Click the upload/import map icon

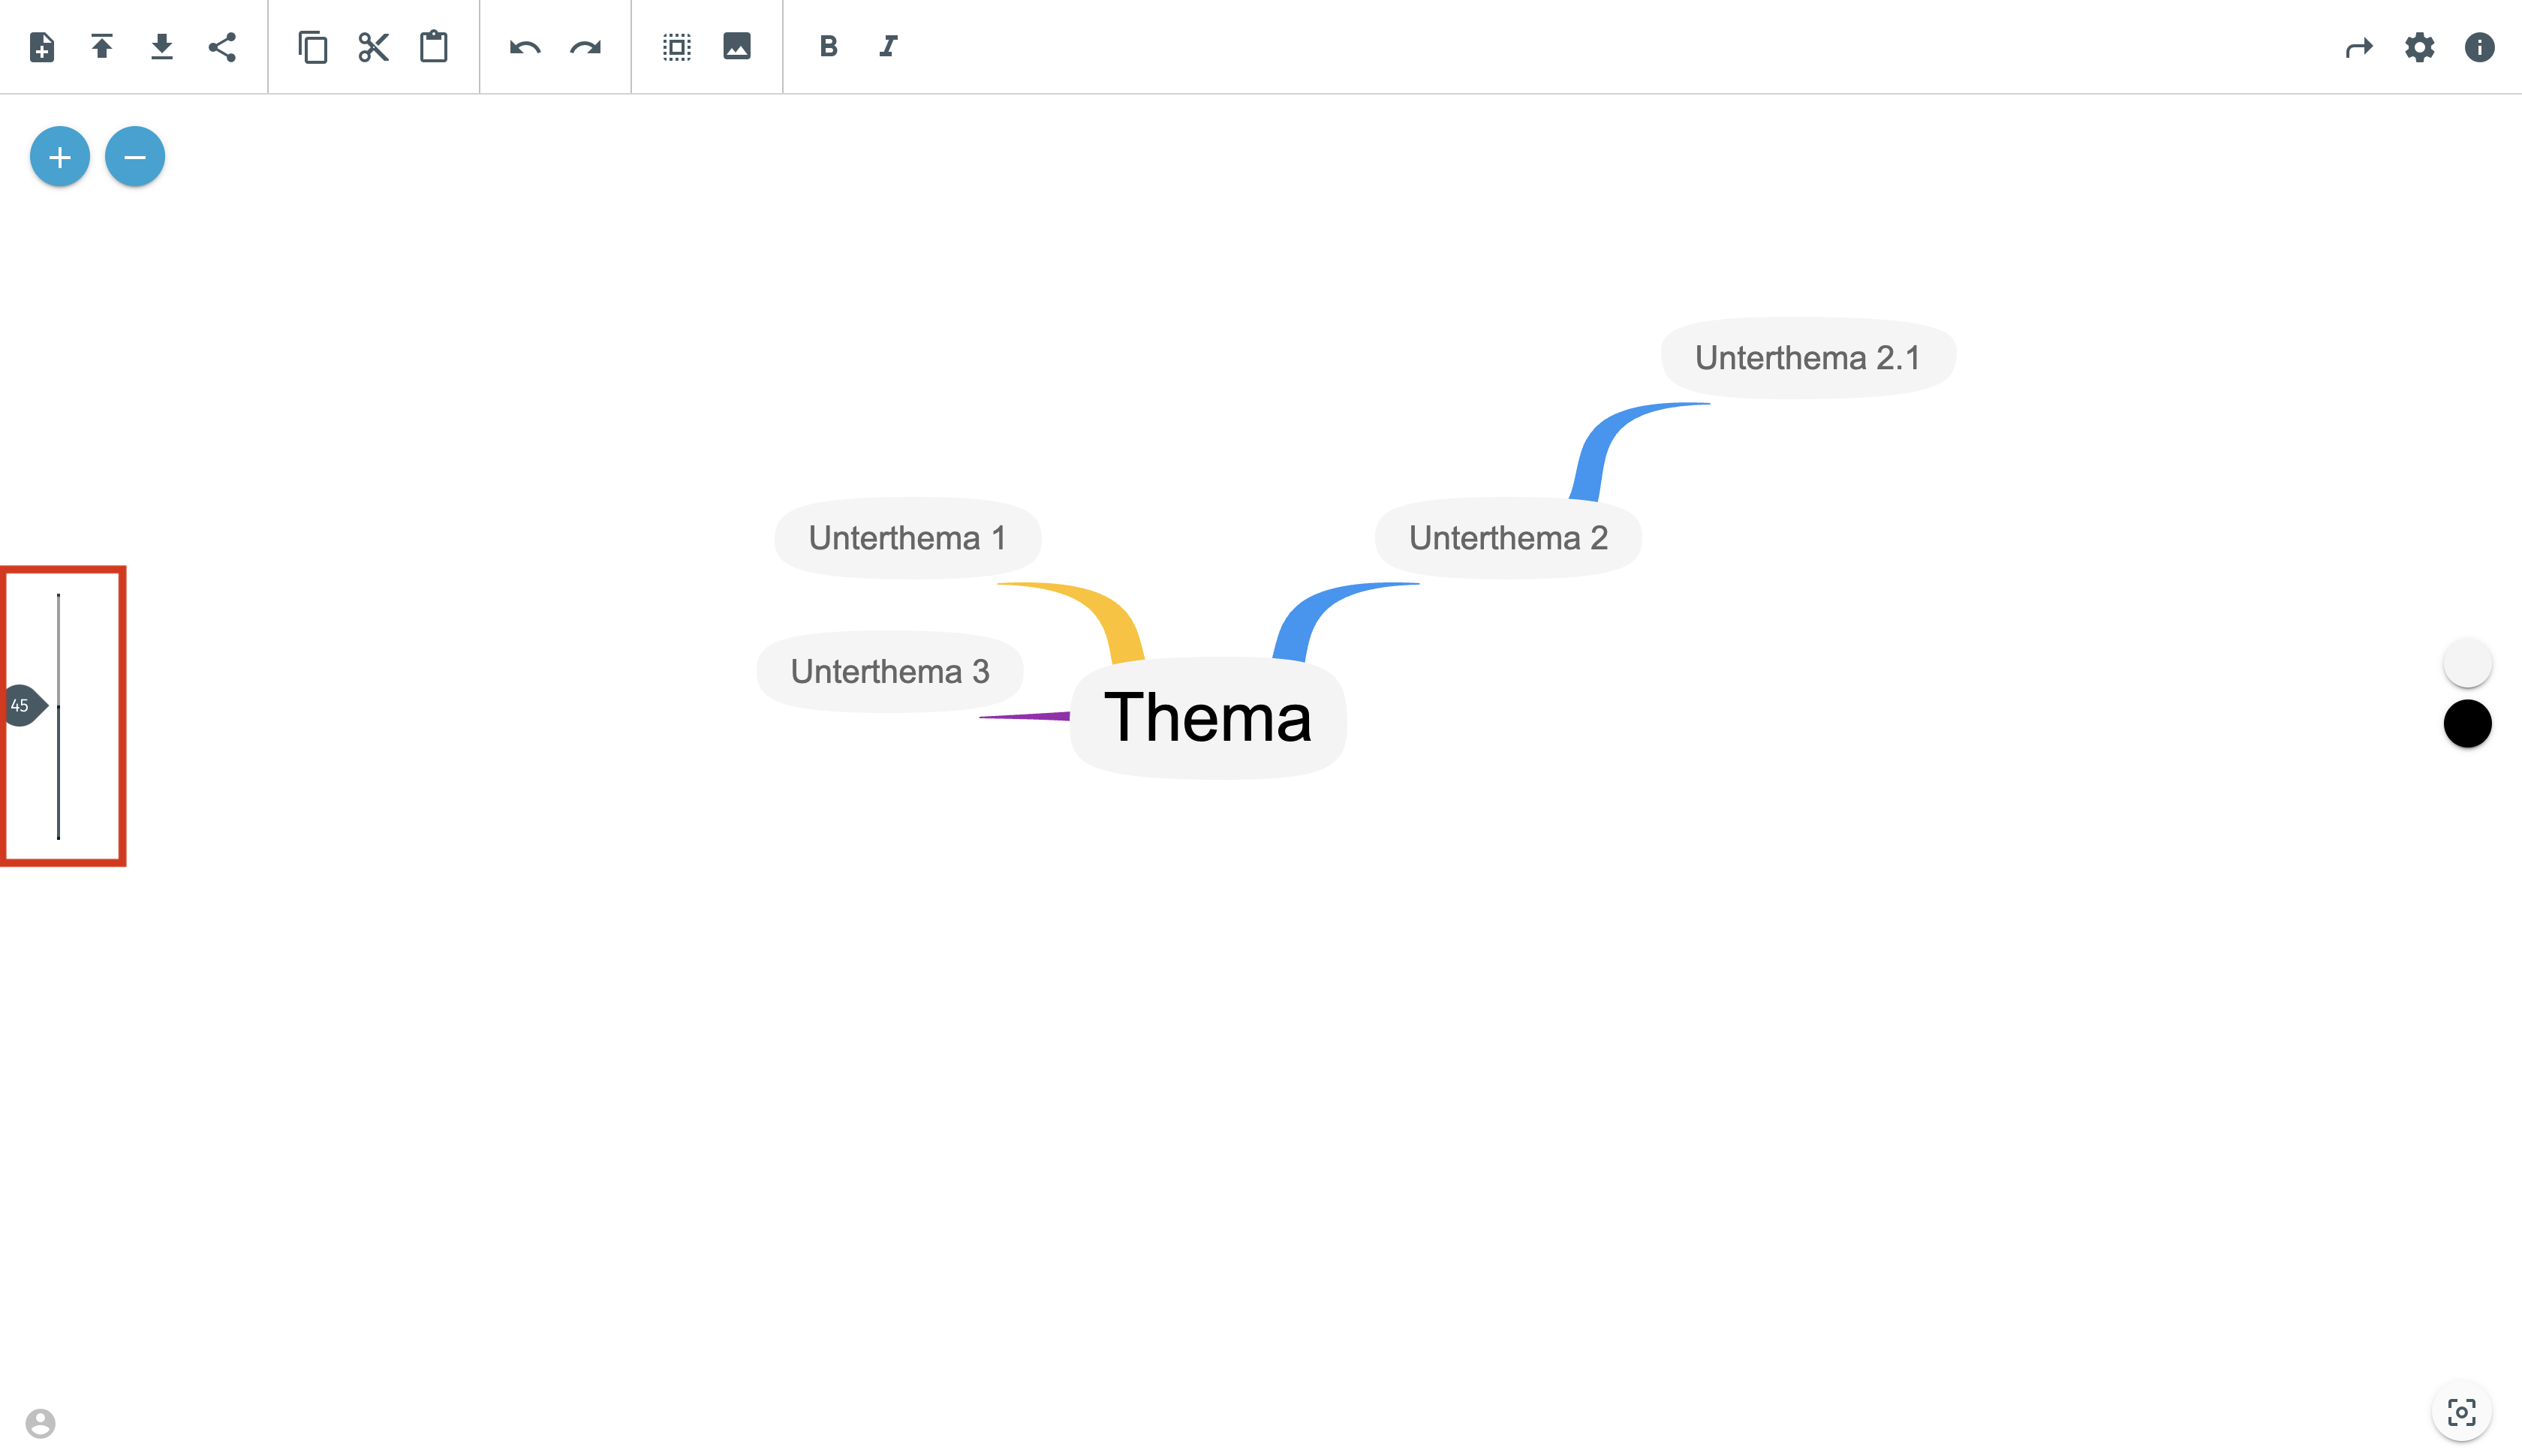pyautogui.click(x=102, y=47)
